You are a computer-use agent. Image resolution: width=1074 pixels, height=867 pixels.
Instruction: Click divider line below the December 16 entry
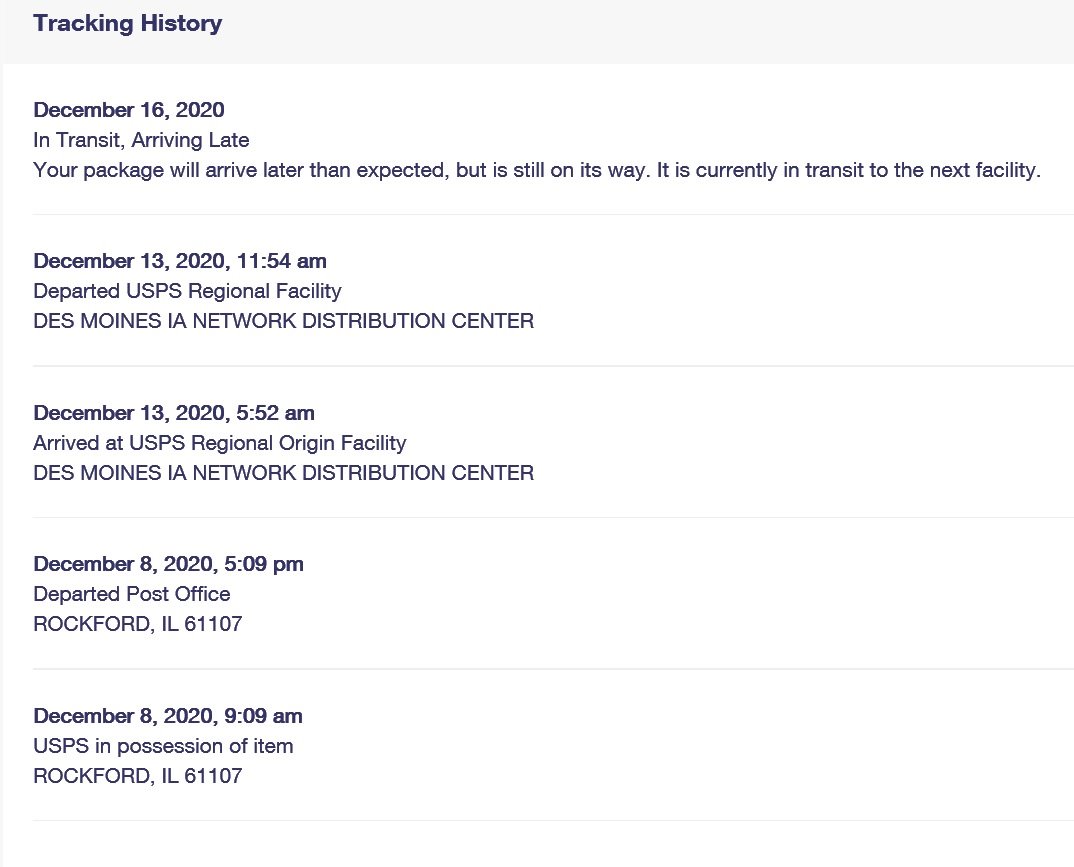553,214
